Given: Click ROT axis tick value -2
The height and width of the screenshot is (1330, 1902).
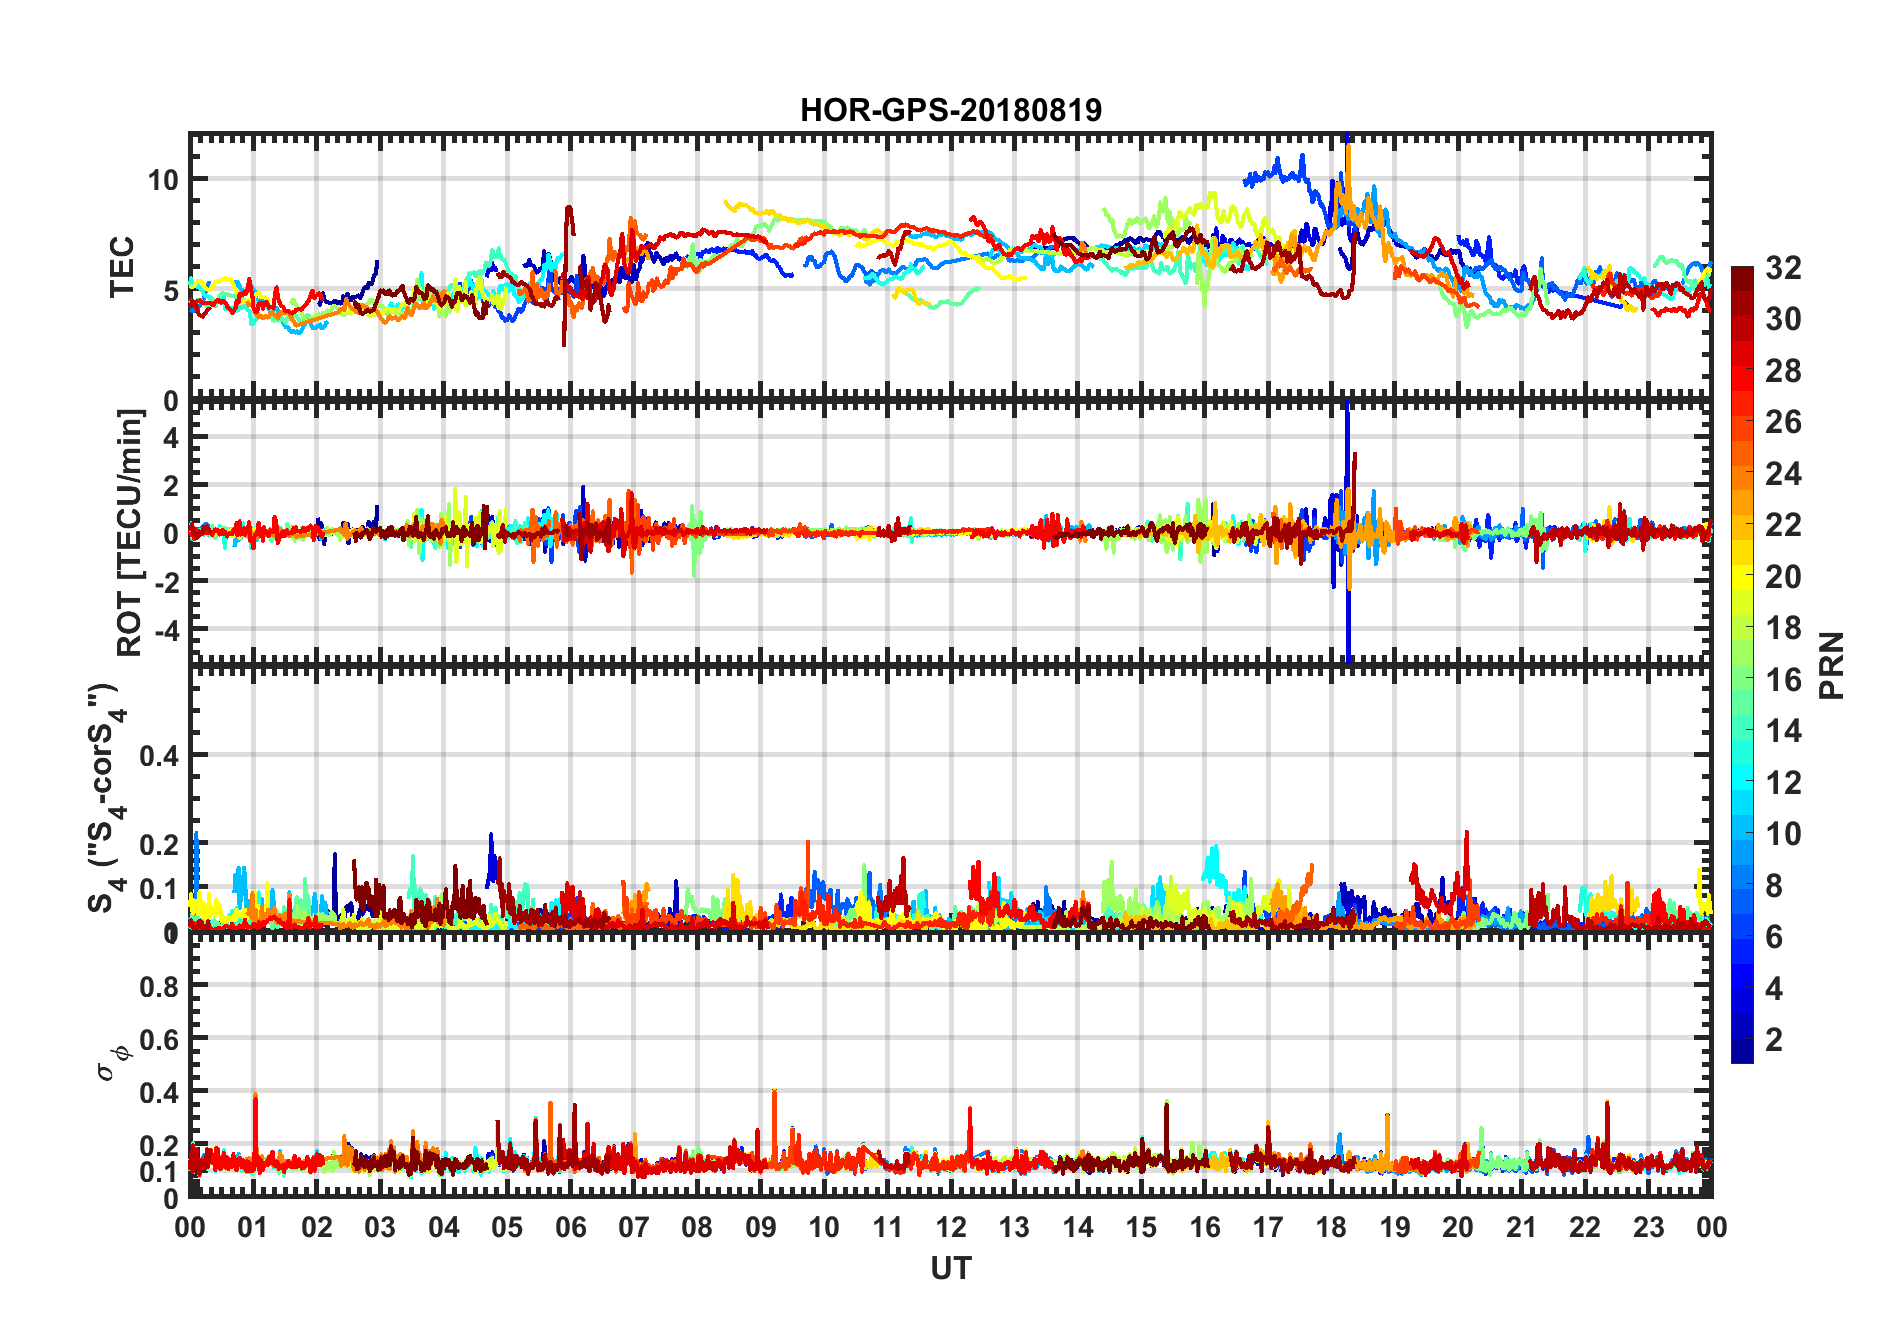Looking at the screenshot, I should click(x=166, y=582).
